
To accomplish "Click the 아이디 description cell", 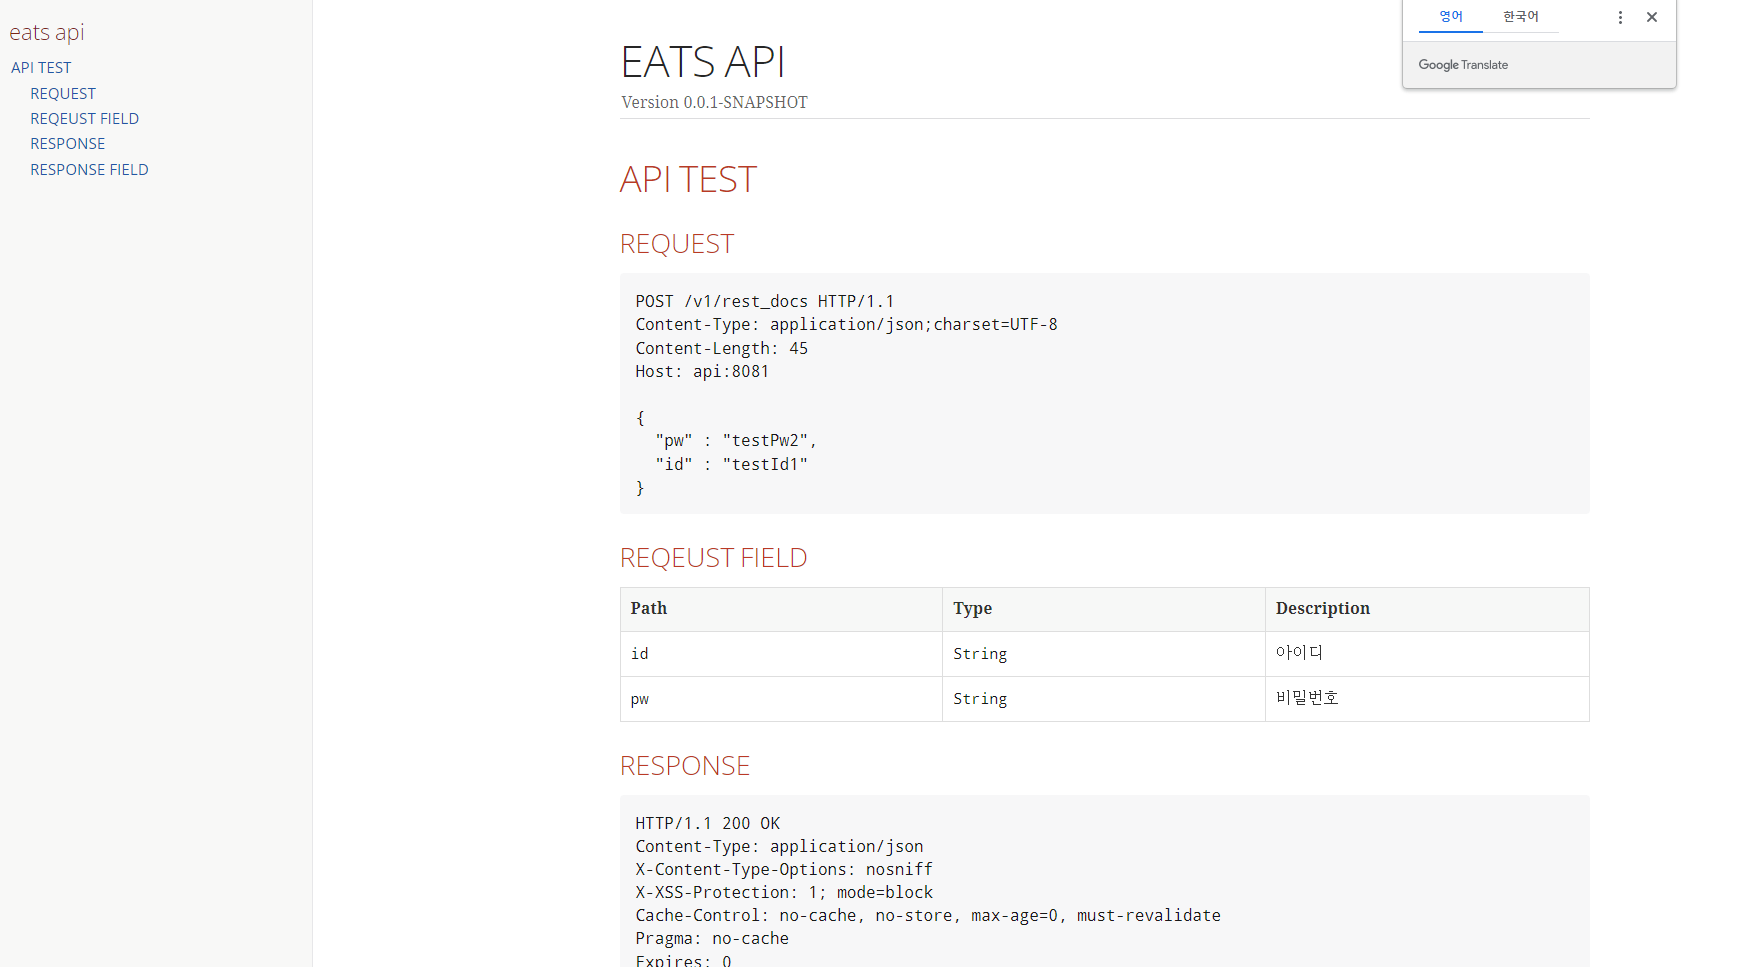I will tap(1427, 654).
